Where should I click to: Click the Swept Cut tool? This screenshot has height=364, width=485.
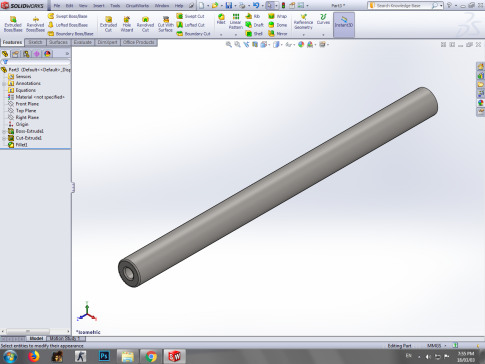190,16
